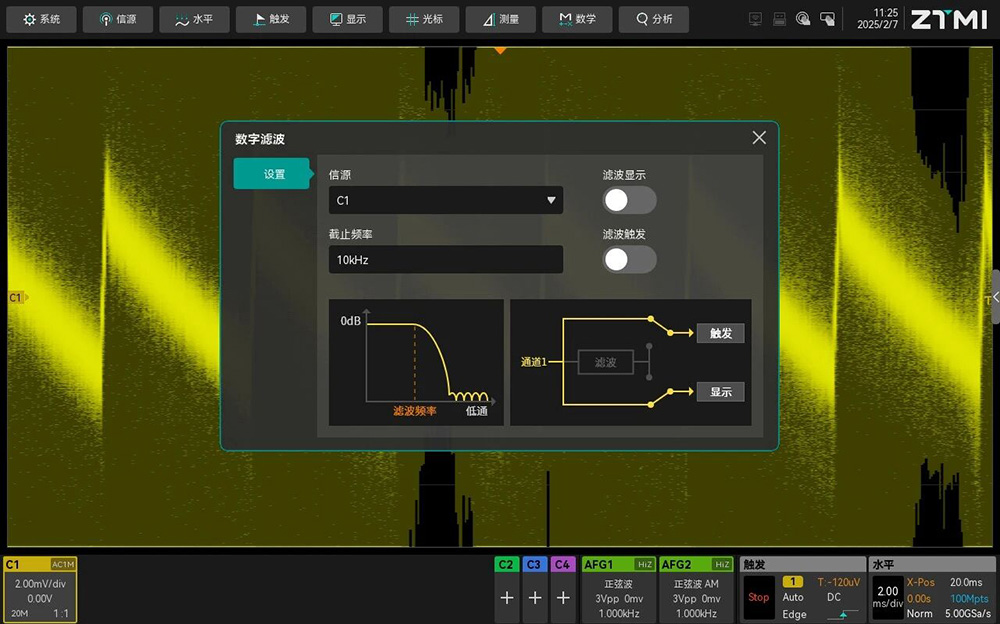Toggle the AFG1 output panel
The width and height of the screenshot is (1000, 624).
[x=618, y=590]
